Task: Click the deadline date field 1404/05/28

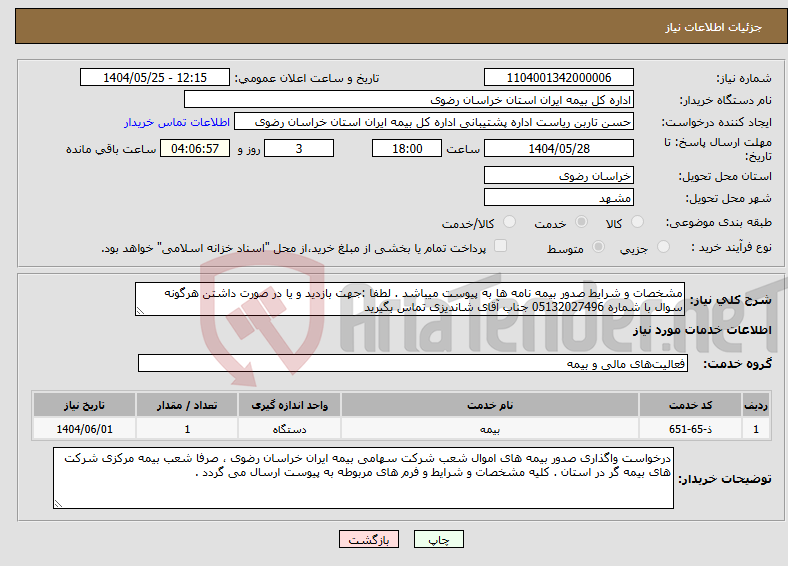Action: [x=558, y=148]
